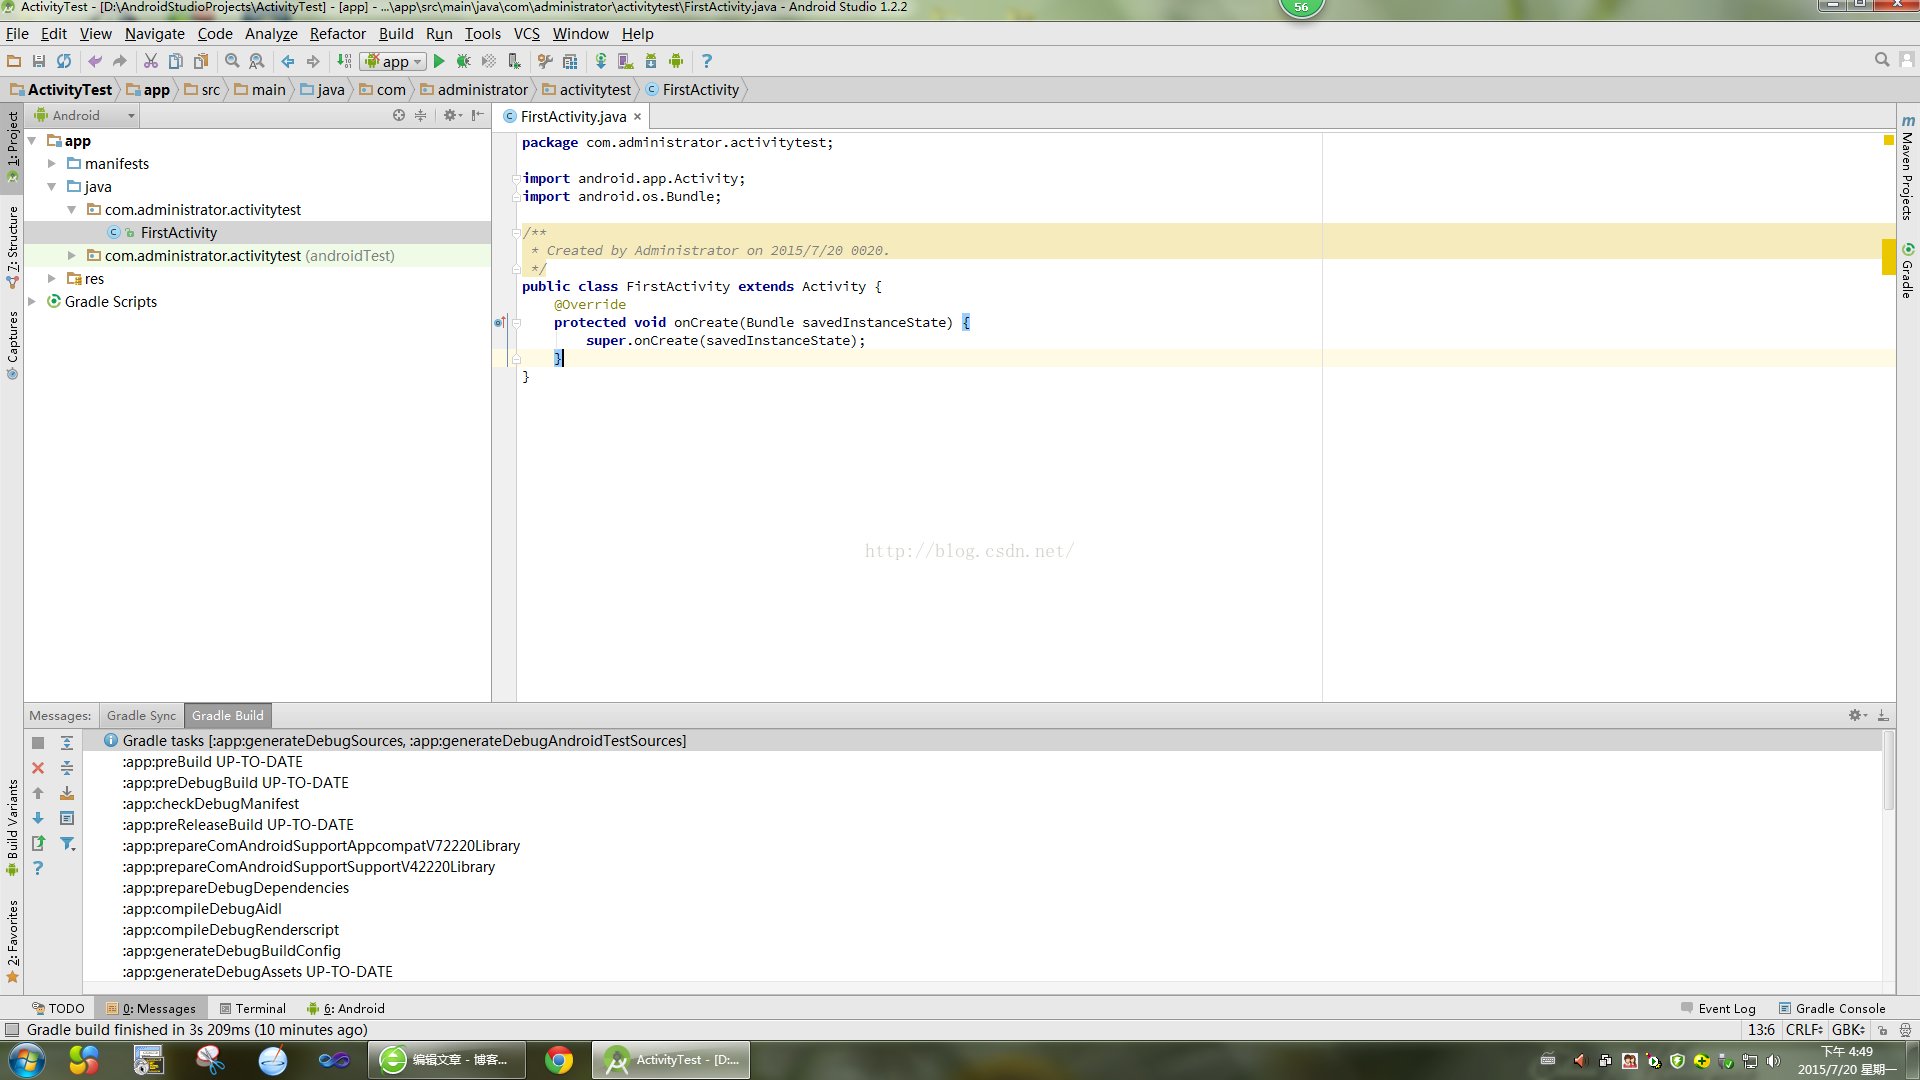This screenshot has height=1080, width=1920.
Task: Navigate back with the blue left arrow
Action: [x=288, y=61]
